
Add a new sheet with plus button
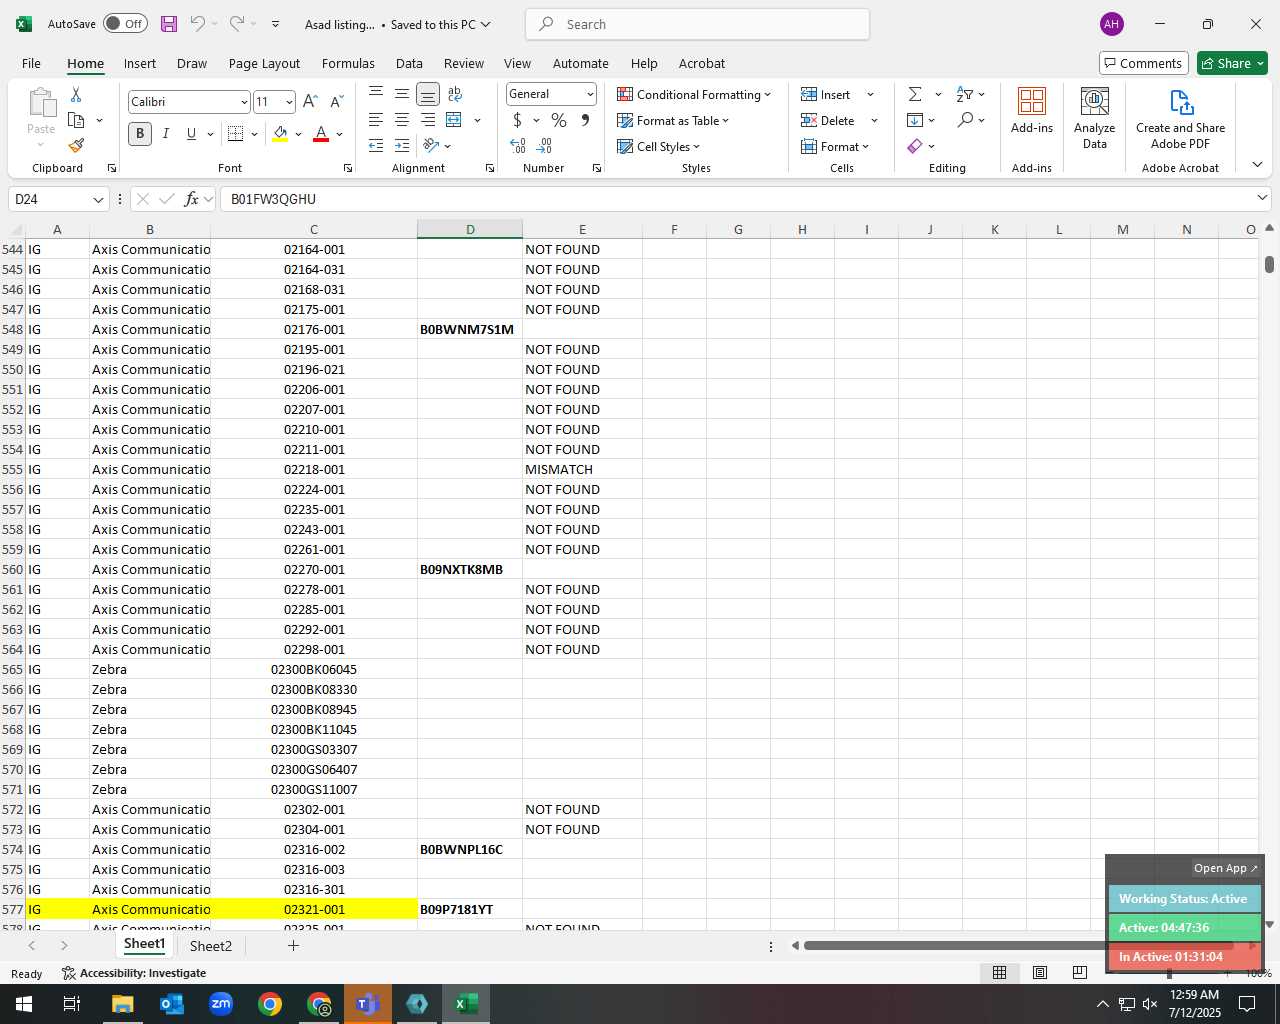point(293,945)
